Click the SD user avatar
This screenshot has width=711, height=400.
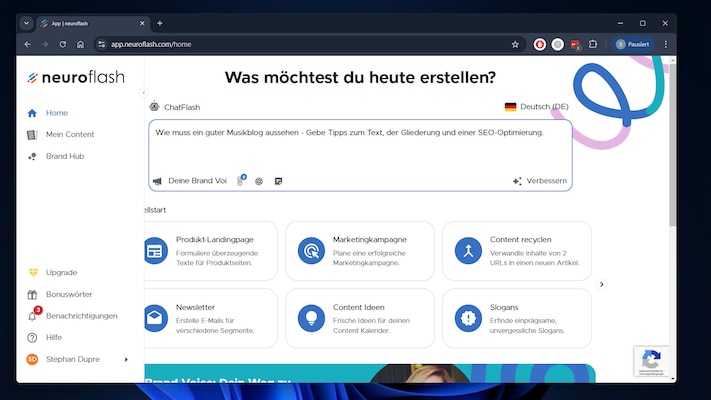32,359
